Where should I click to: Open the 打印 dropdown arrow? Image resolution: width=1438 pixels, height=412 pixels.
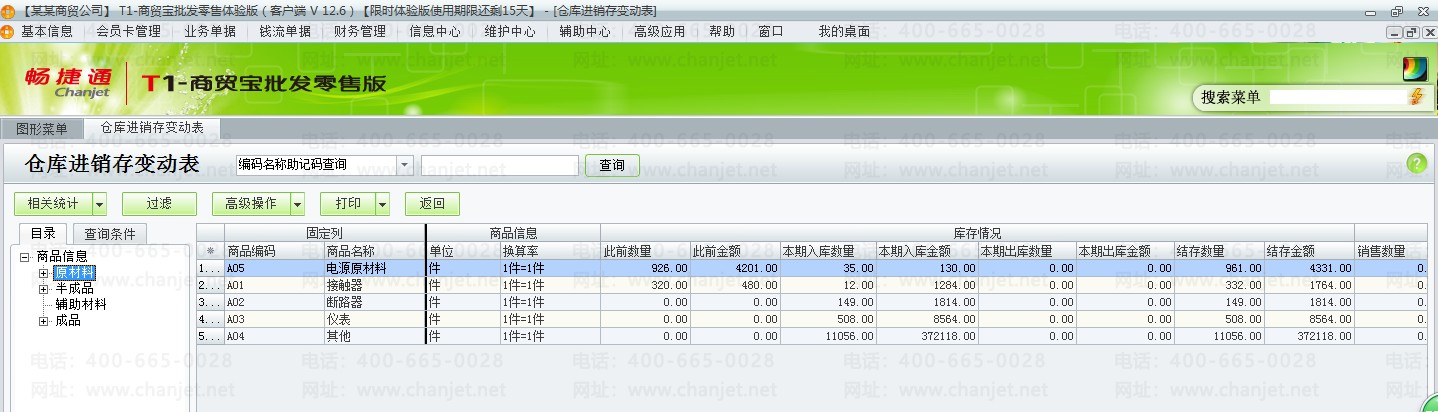pos(382,204)
